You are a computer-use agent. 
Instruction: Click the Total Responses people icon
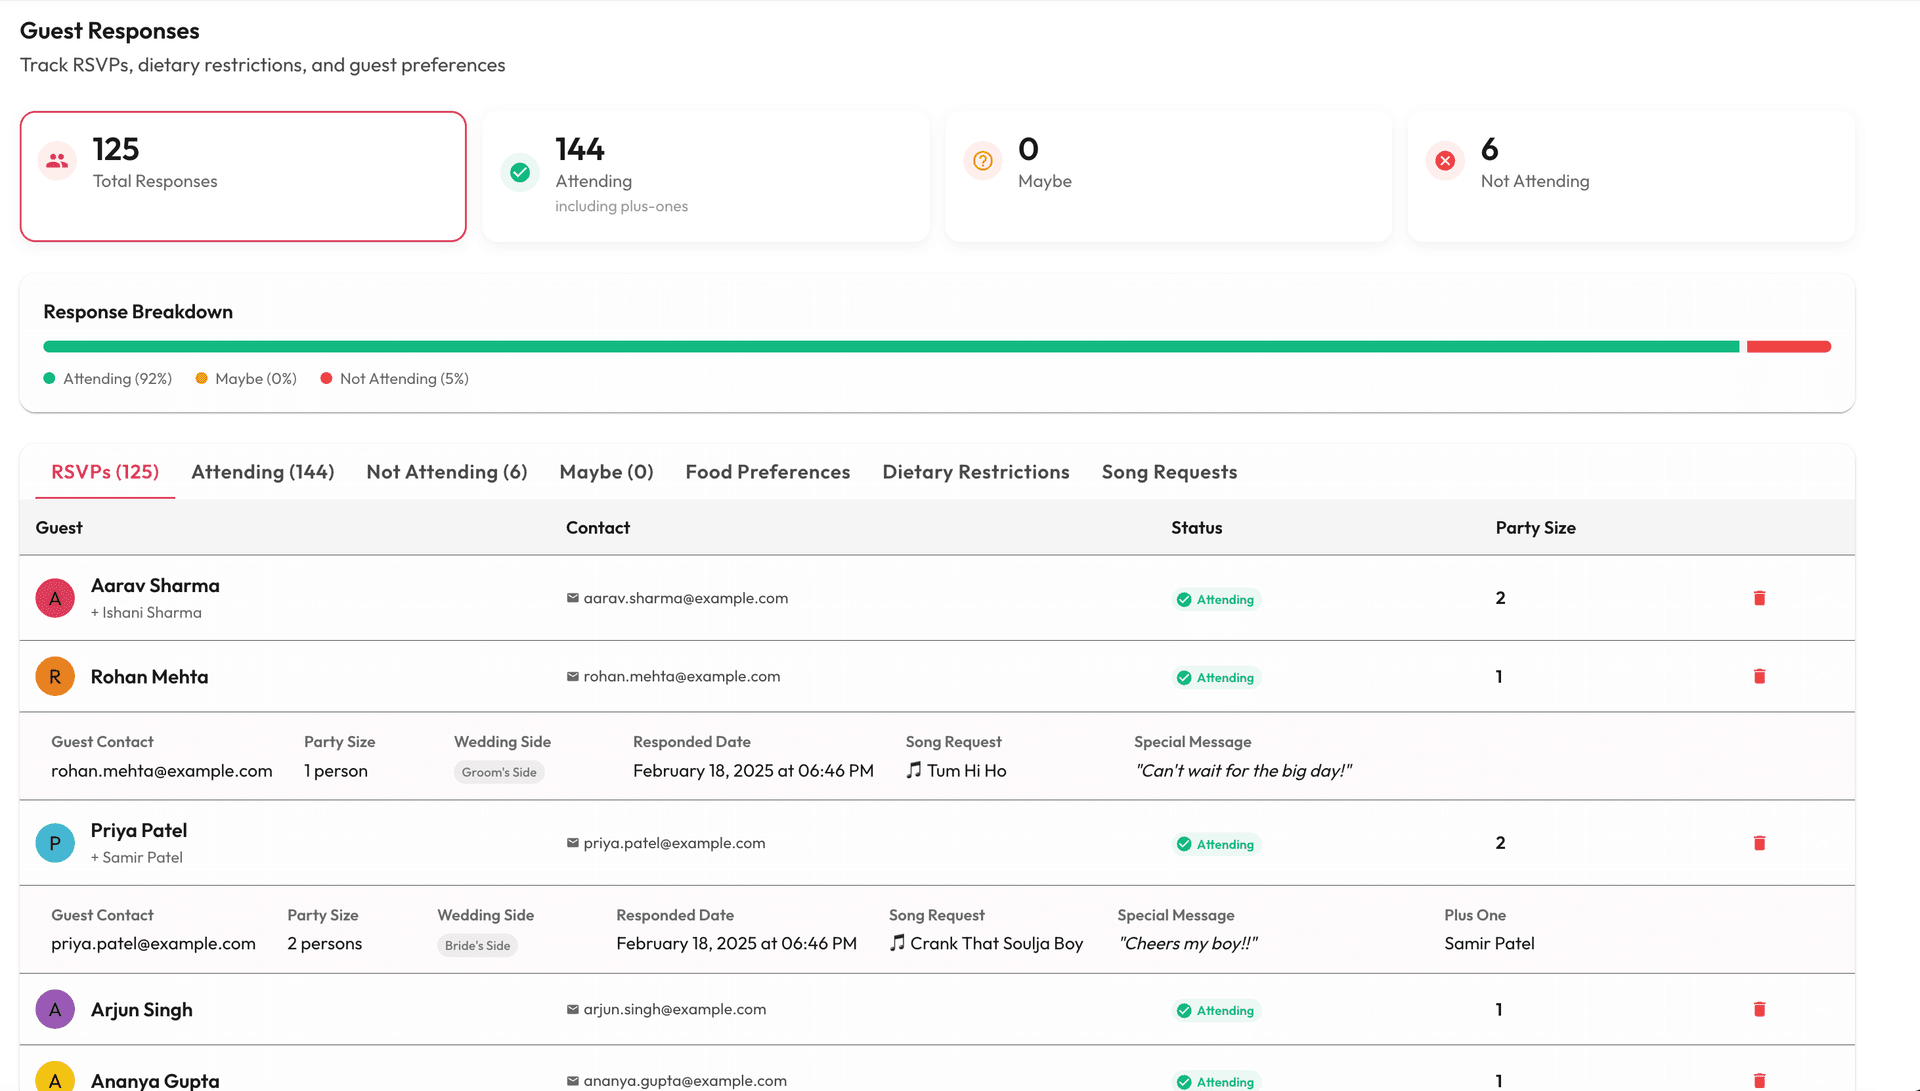57,161
